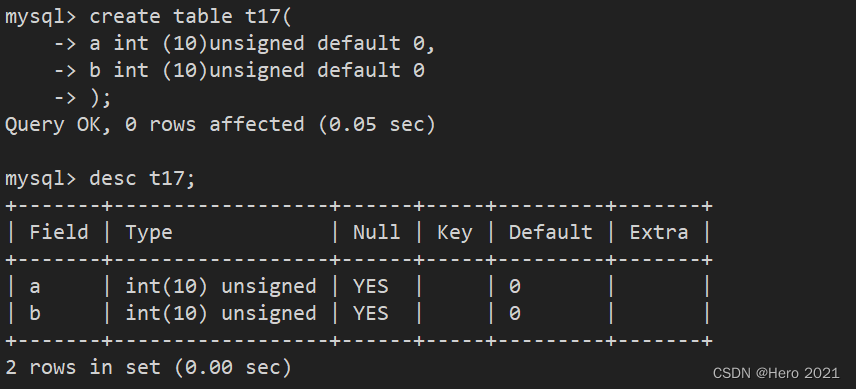Viewport: 856px width, 389px height.
Task: Click field name 'a' in the table
Action: pos(35,286)
